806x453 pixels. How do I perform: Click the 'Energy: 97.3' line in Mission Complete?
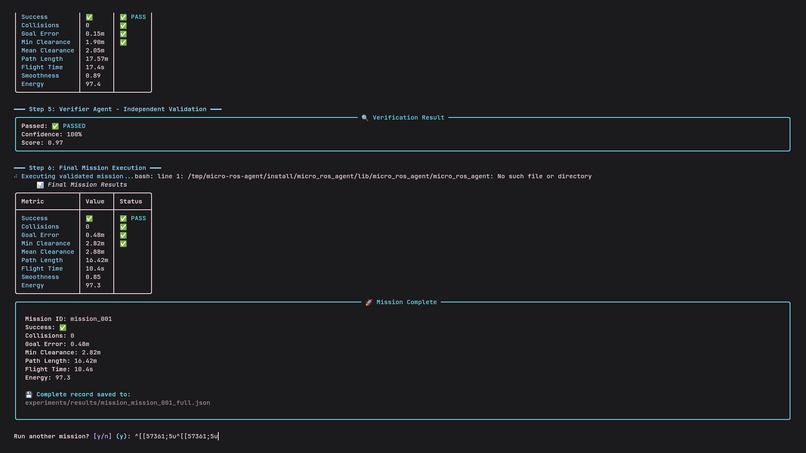(48, 377)
